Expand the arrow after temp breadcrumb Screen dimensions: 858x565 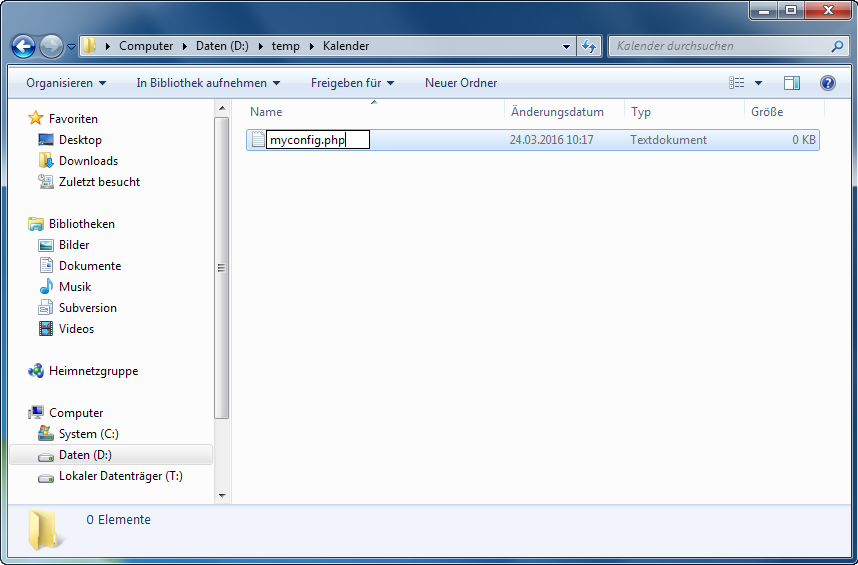click(x=312, y=46)
